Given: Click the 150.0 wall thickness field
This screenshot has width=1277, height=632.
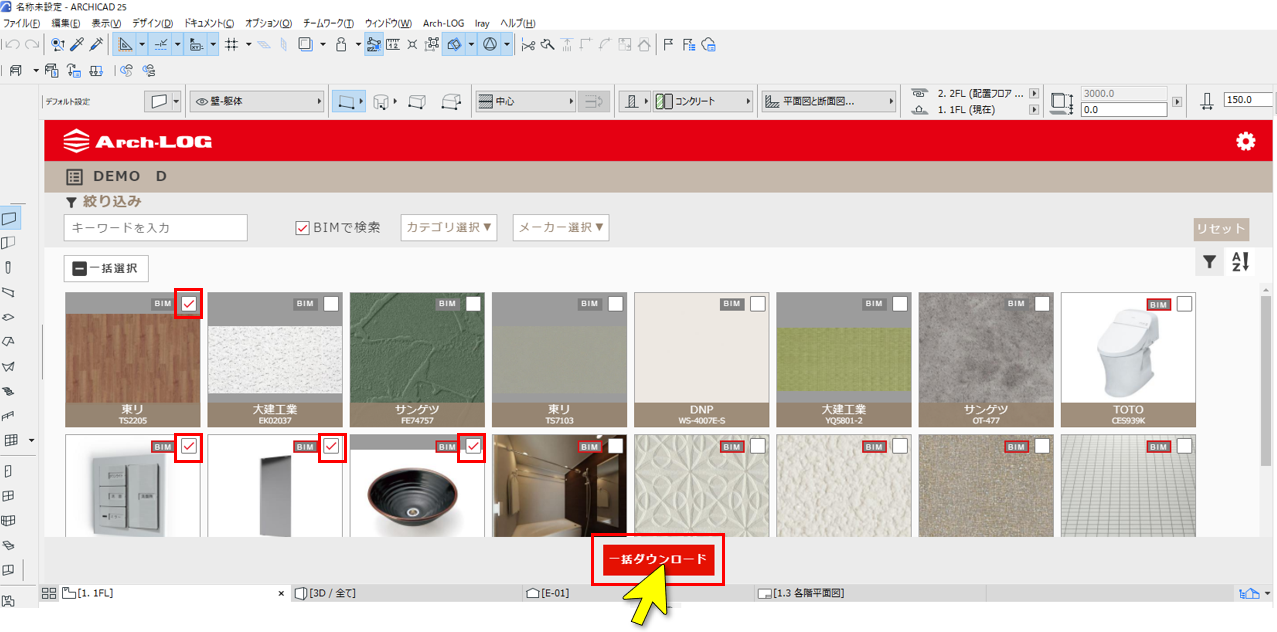Looking at the screenshot, I should (1248, 100).
